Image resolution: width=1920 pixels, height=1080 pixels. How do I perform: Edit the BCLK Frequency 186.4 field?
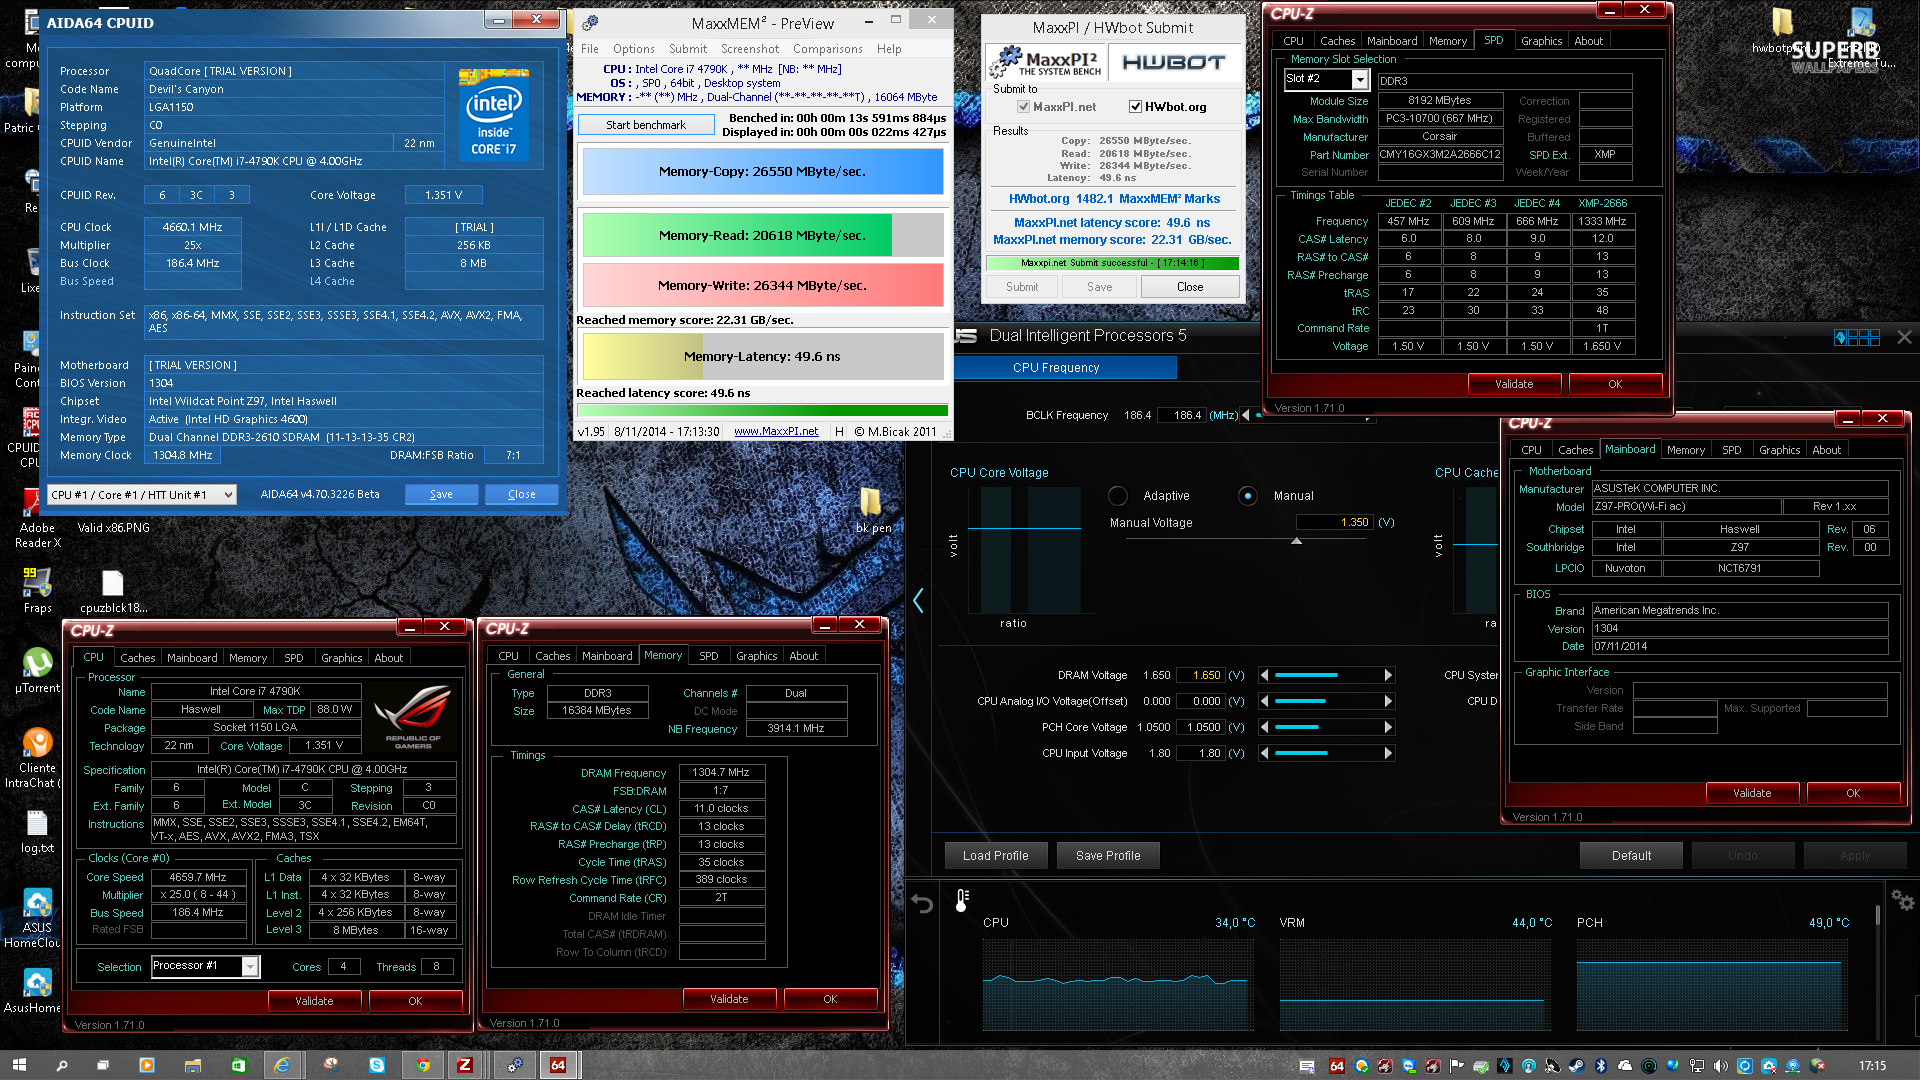[1182, 415]
